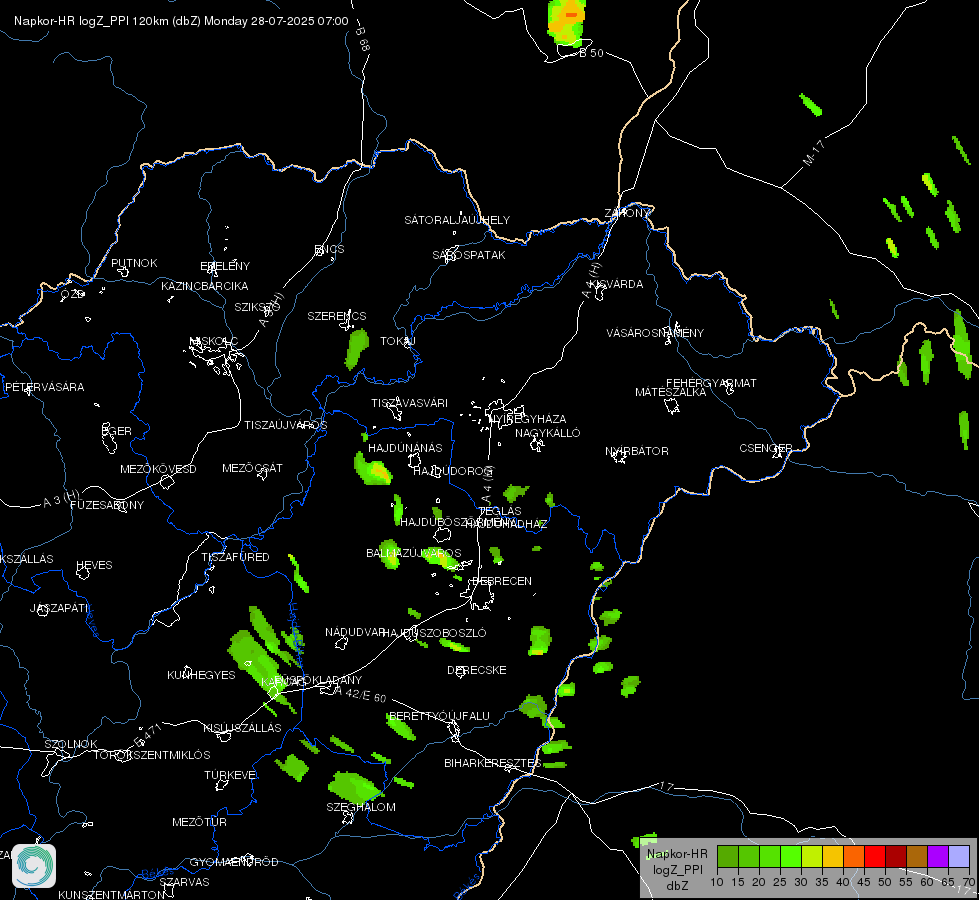Click the EGER label
This screenshot has height=900, width=979.
click(x=117, y=431)
